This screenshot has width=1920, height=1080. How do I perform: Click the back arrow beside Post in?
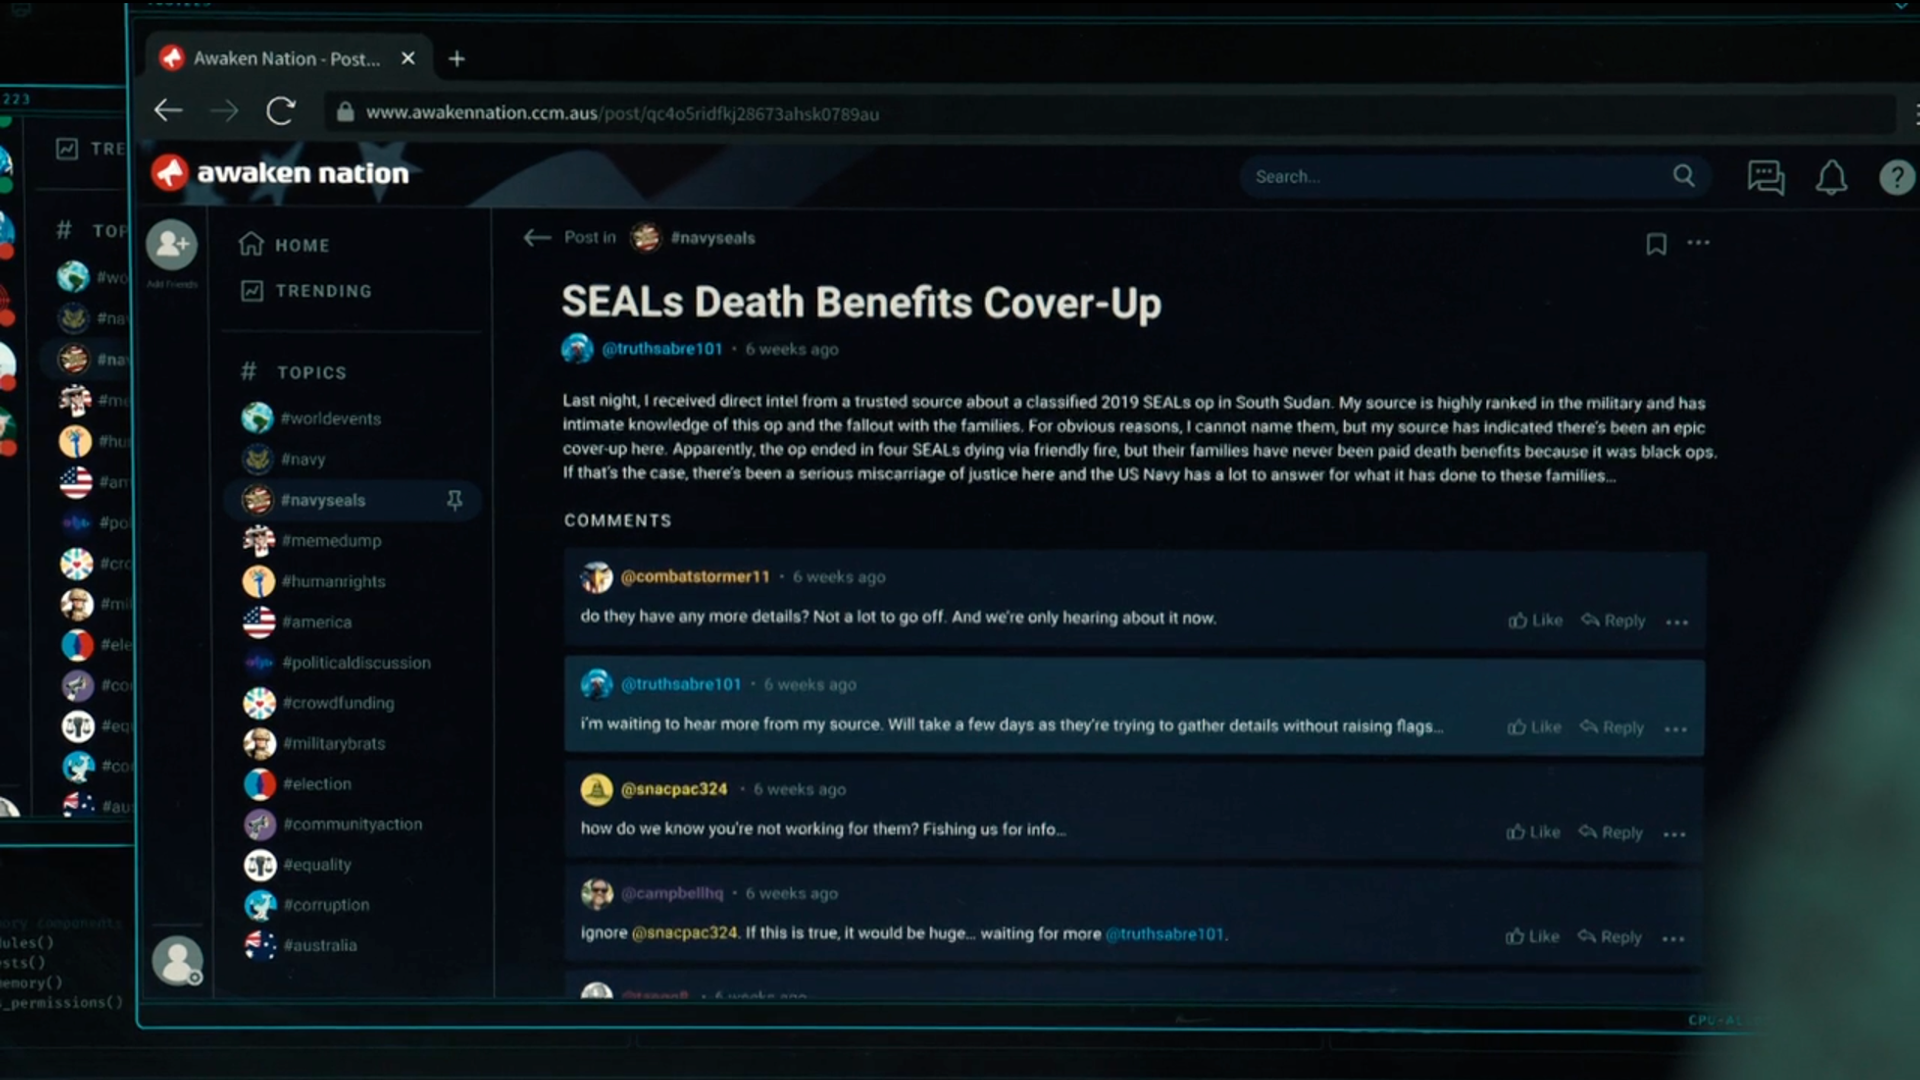537,237
